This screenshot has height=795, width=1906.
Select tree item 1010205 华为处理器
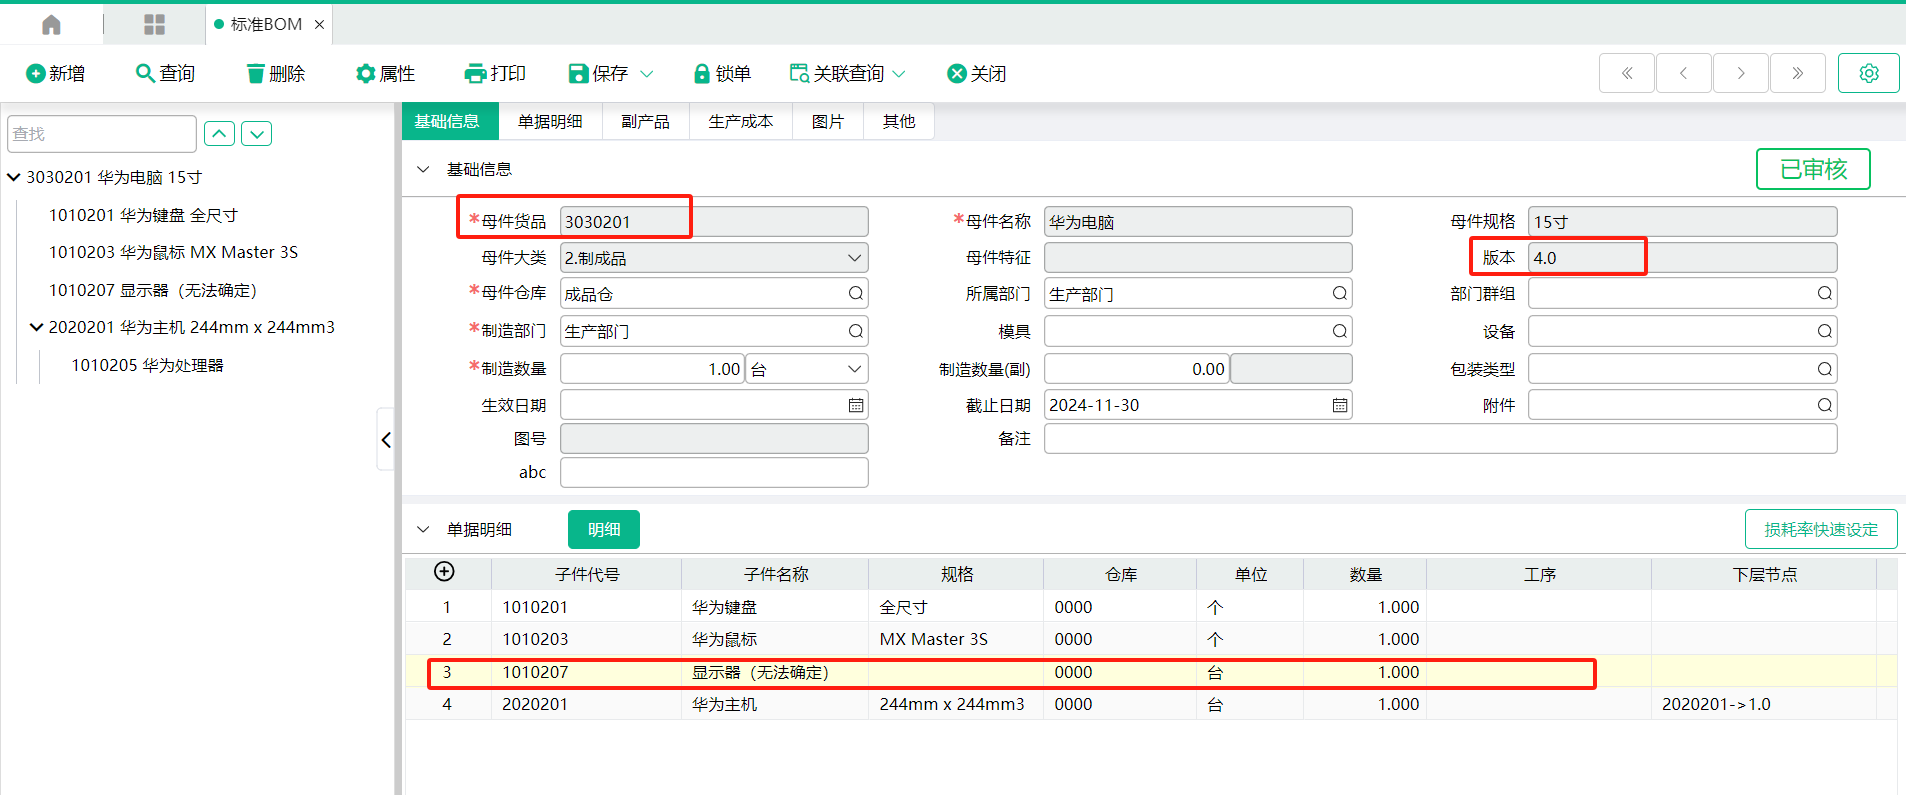[147, 365]
